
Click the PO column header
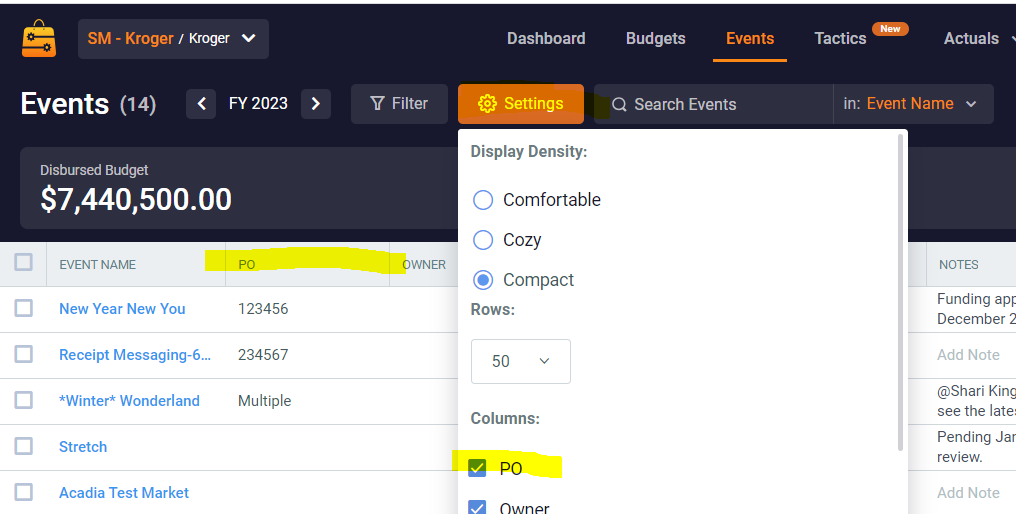[247, 264]
